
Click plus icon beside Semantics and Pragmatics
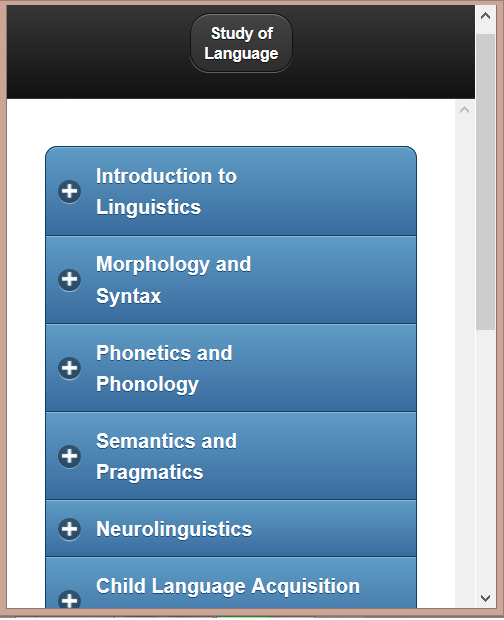point(70,456)
